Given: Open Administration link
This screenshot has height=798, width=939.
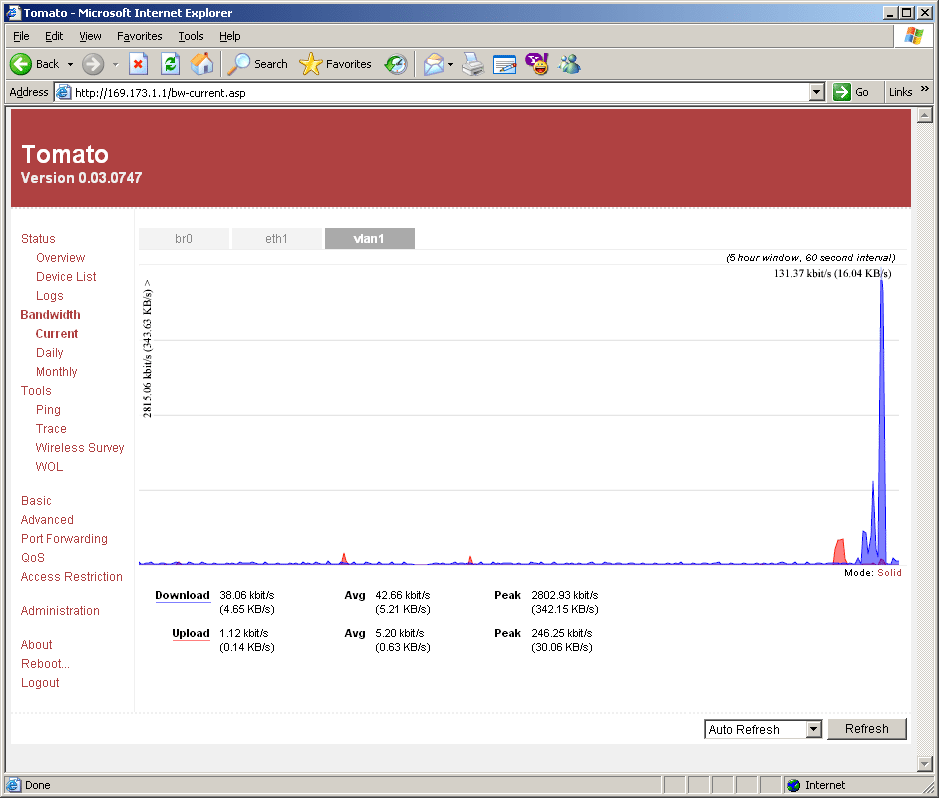Looking at the screenshot, I should tap(60, 611).
